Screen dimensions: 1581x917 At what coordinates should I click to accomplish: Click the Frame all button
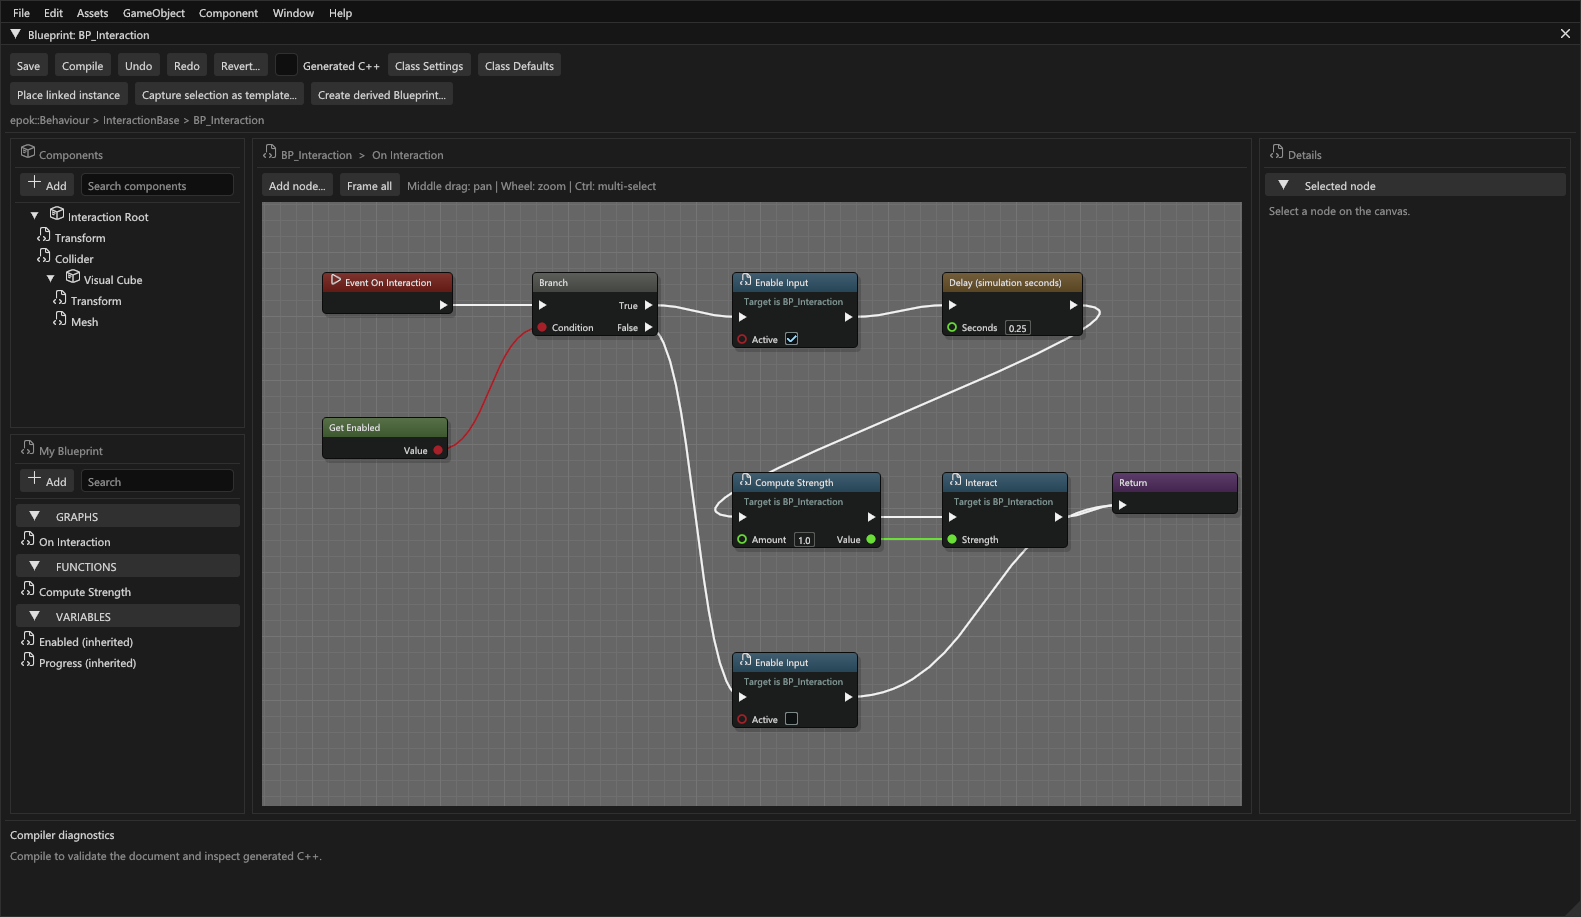(369, 186)
